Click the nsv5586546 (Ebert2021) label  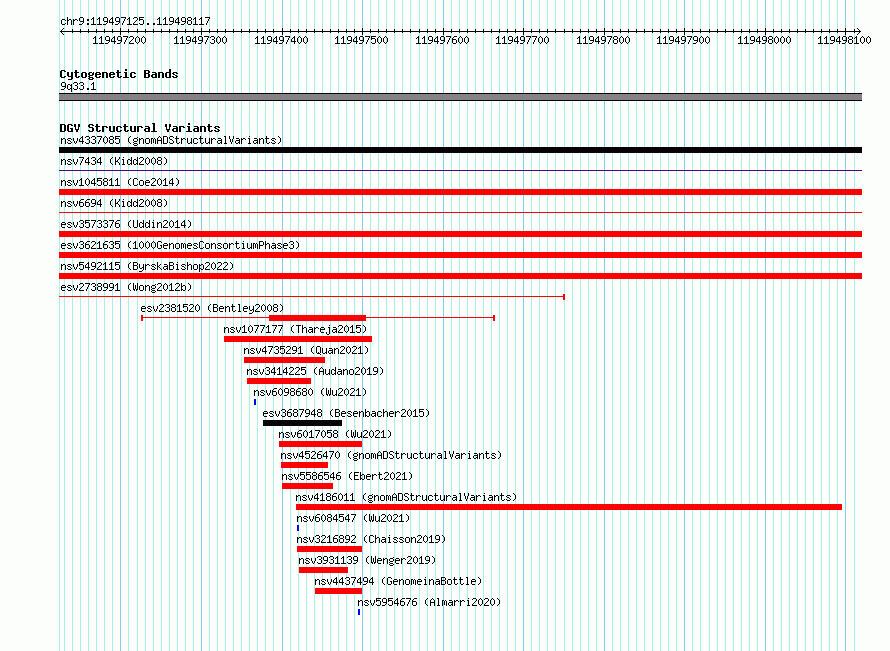[347, 476]
